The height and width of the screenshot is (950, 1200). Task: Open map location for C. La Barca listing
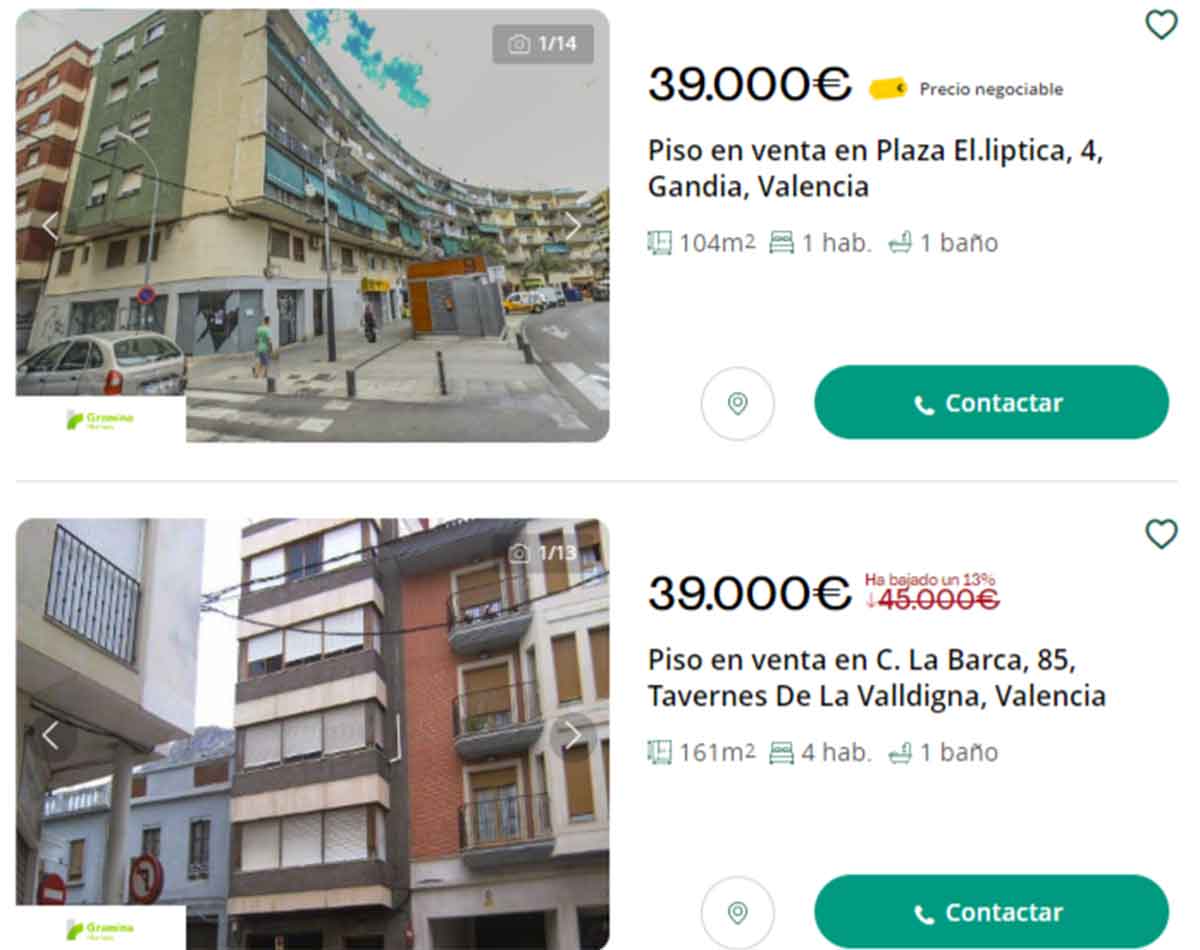[x=738, y=913]
